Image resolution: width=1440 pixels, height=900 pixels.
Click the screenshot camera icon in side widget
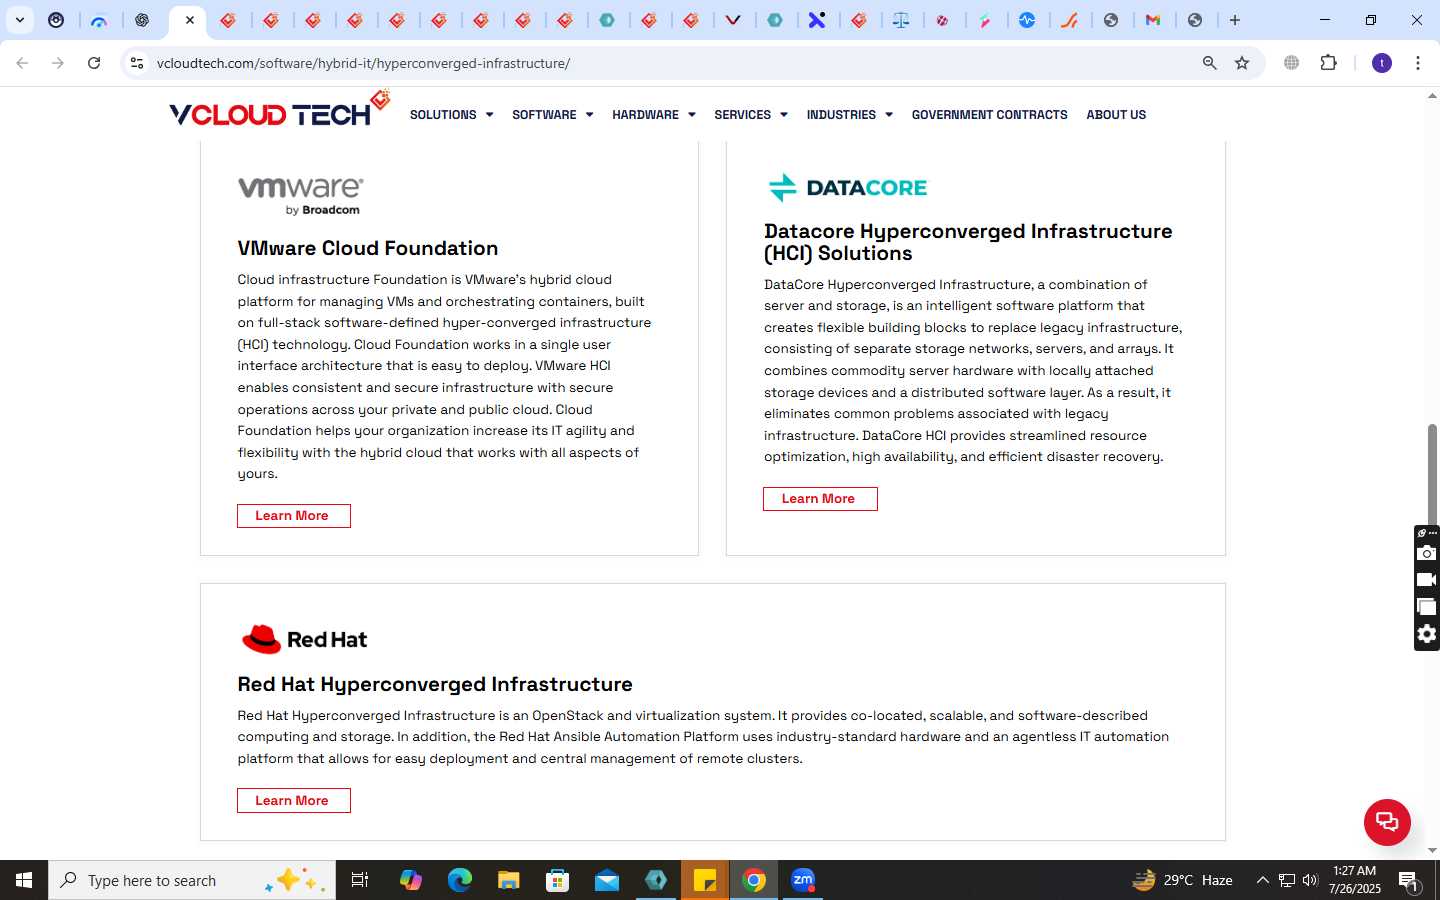1427,553
